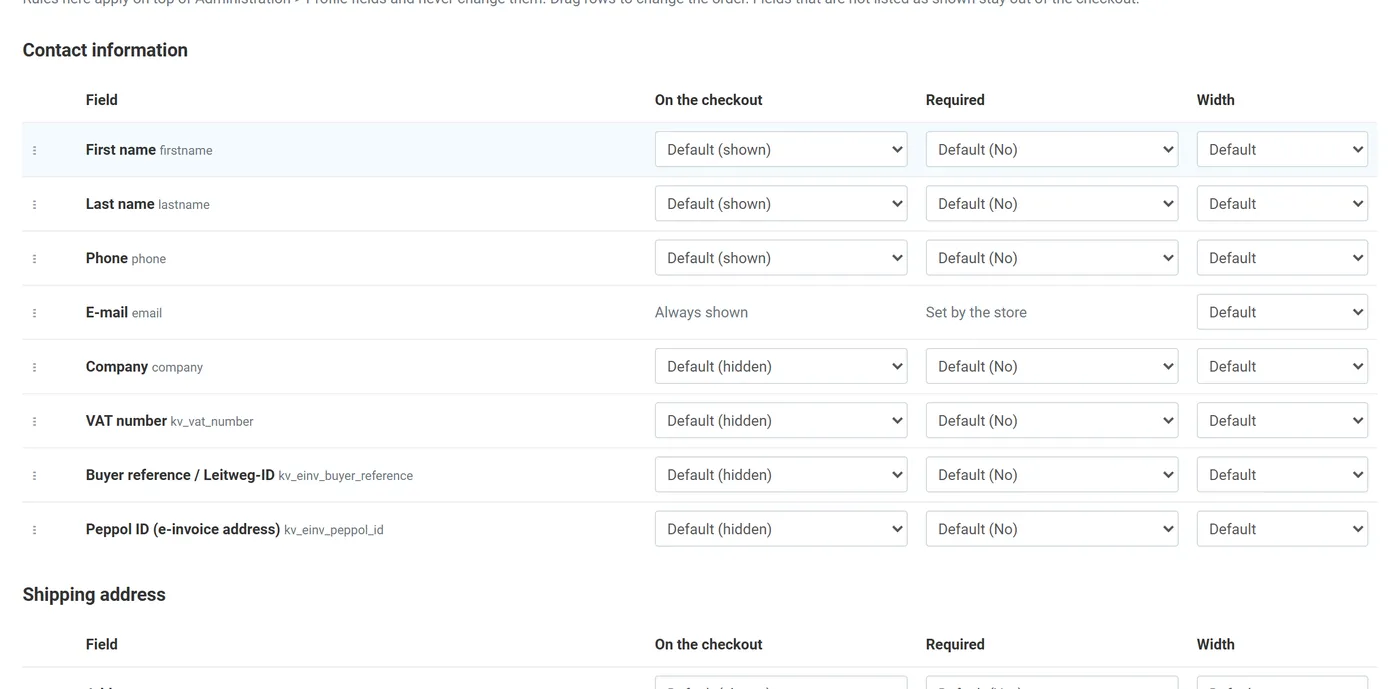Image resolution: width=1400 pixels, height=689 pixels.
Task: Click the 'E-mail' field label
Action: [x=107, y=312]
